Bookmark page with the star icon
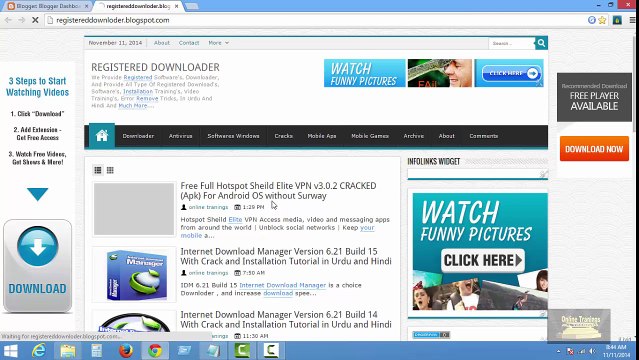Viewport: 639px width, 360px height. pos(602,20)
